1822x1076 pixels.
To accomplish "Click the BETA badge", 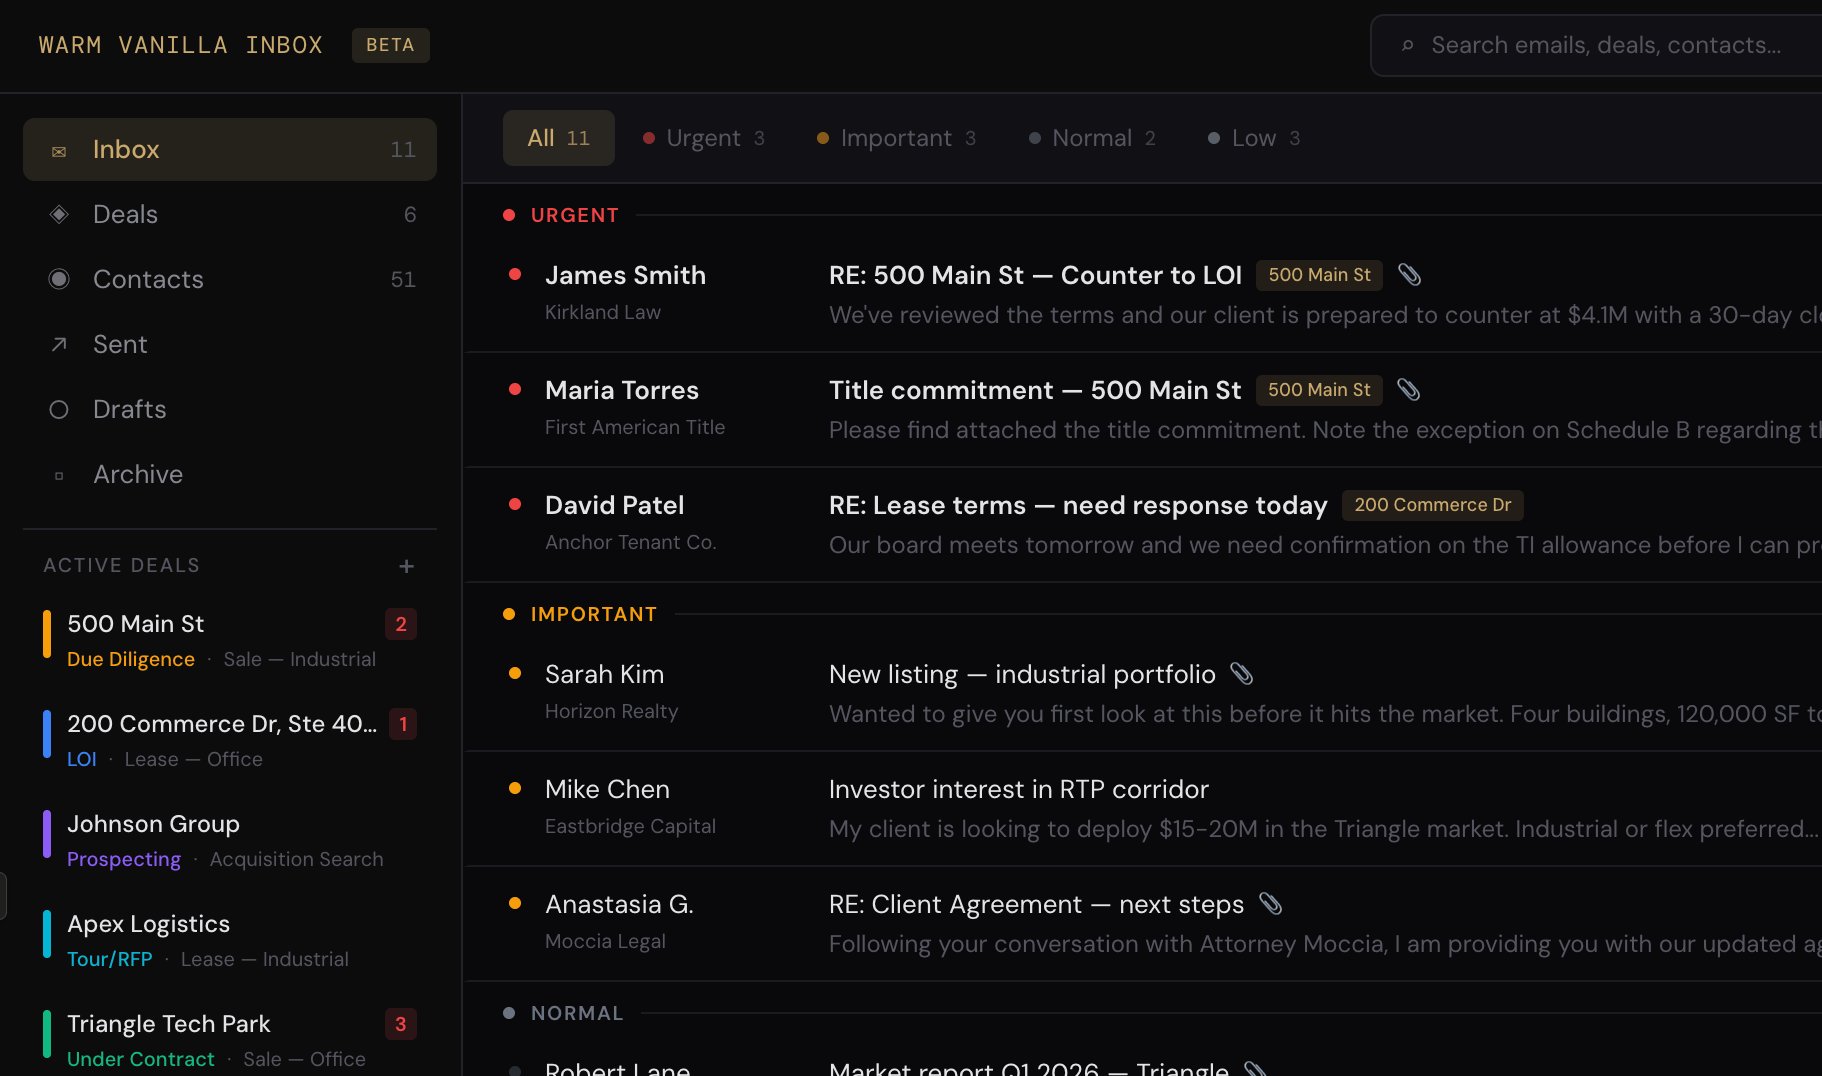I will (x=390, y=45).
